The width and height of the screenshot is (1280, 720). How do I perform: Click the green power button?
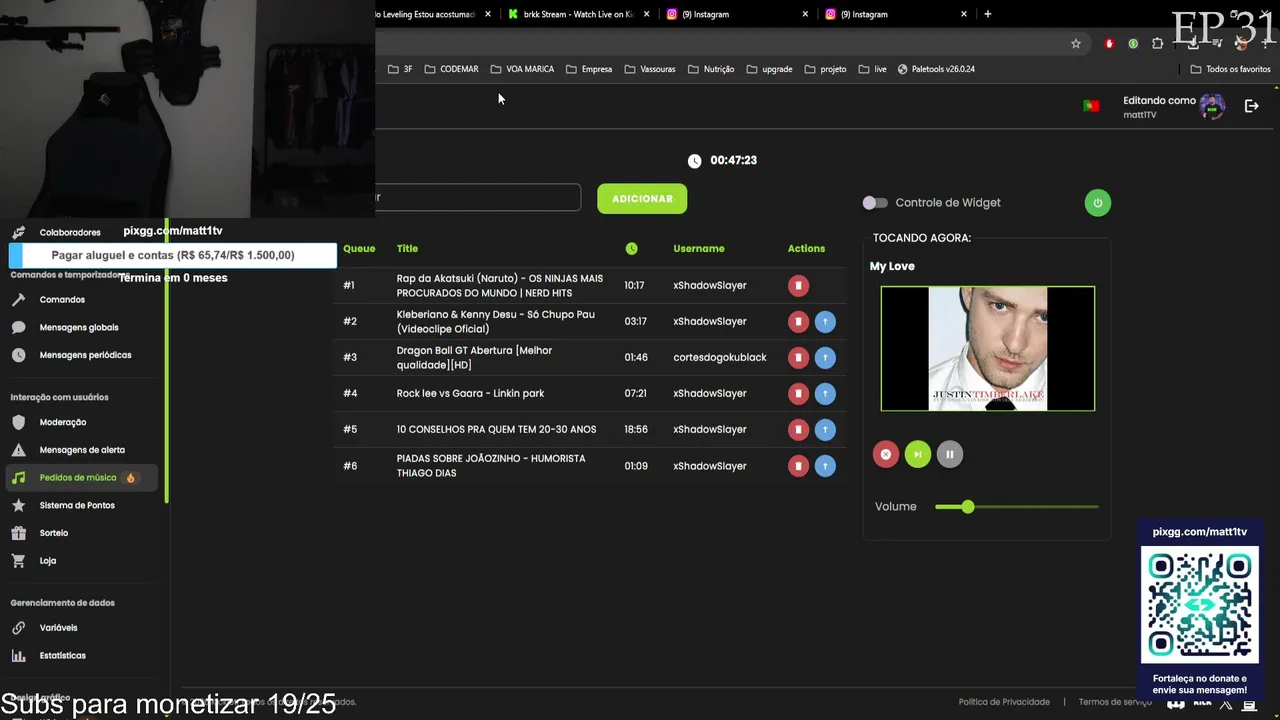pos(1098,203)
